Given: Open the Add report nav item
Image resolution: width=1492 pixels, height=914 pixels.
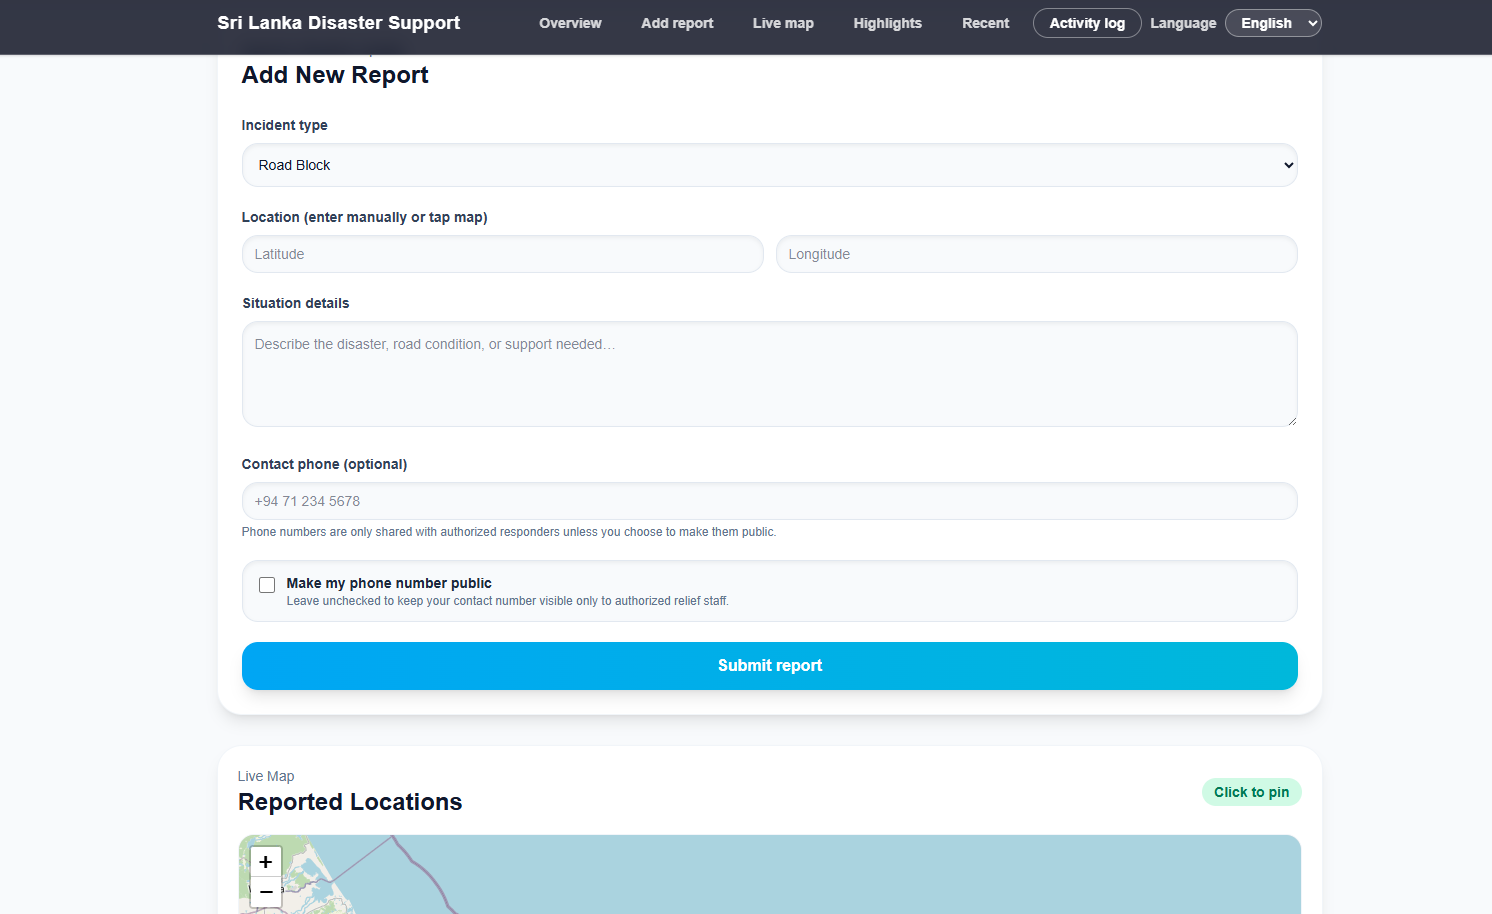Looking at the screenshot, I should (677, 23).
